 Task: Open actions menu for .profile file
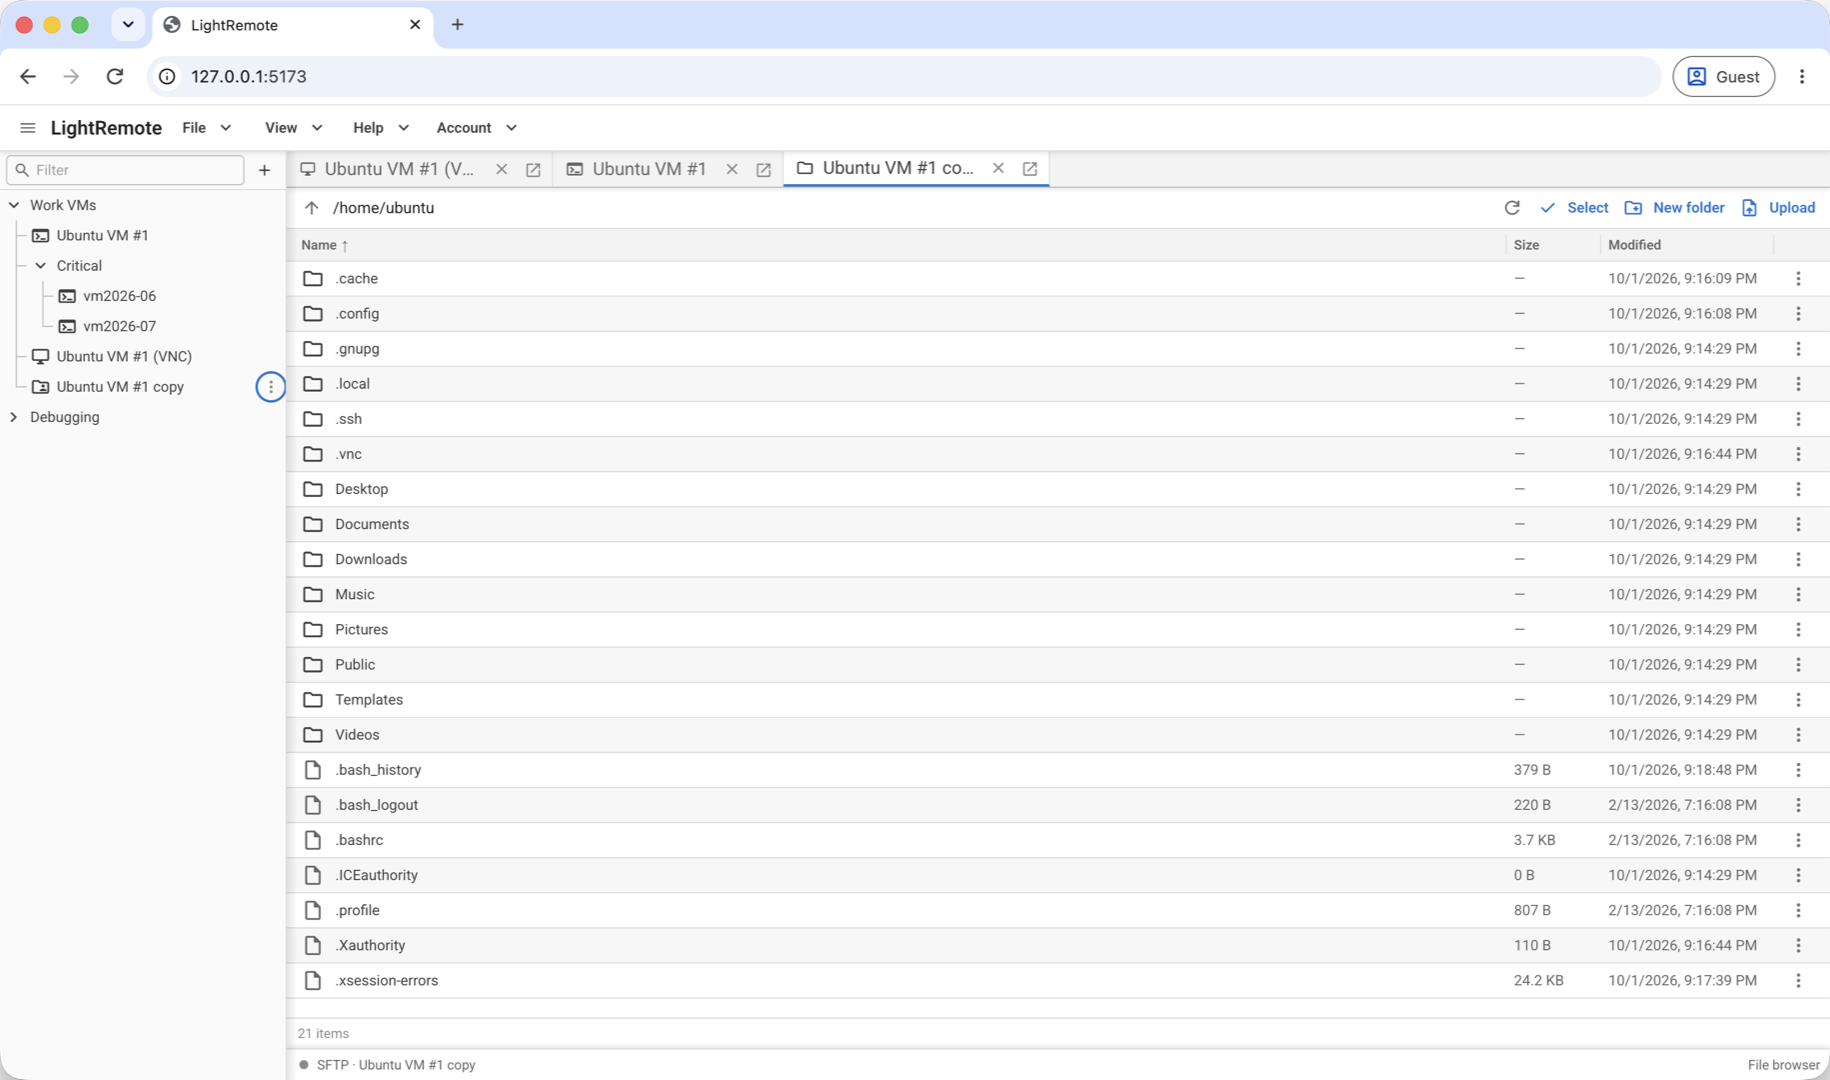pyautogui.click(x=1798, y=910)
